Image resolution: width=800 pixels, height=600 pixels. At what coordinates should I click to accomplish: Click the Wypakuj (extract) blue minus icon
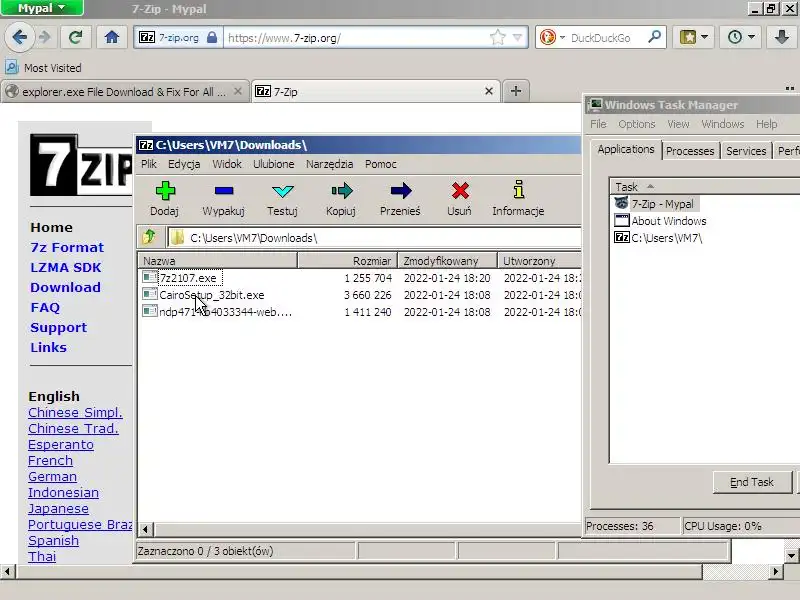pyautogui.click(x=224, y=191)
